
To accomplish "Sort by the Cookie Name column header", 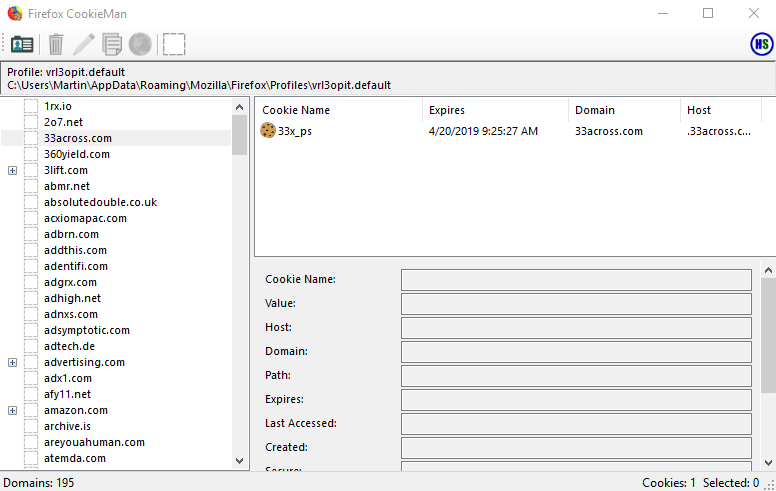I will (339, 110).
